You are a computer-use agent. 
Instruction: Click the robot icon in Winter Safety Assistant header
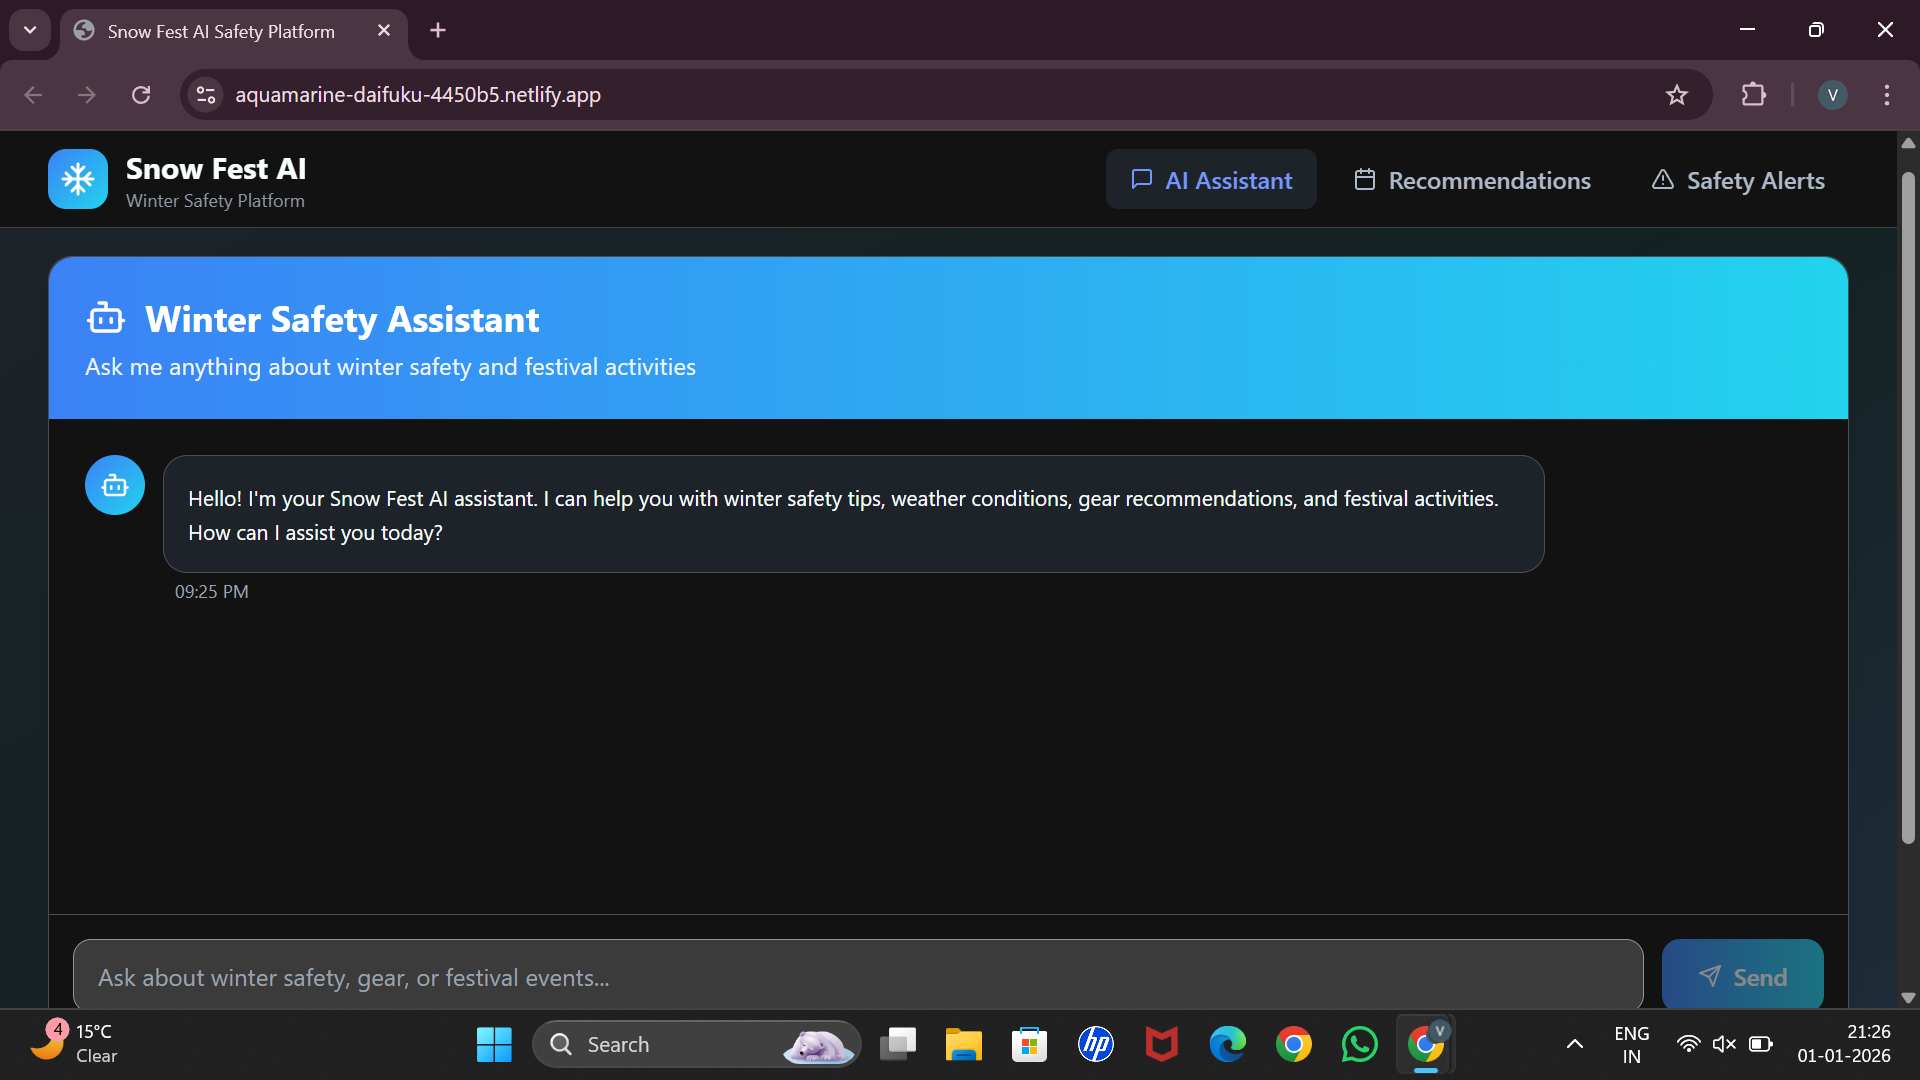coord(105,319)
